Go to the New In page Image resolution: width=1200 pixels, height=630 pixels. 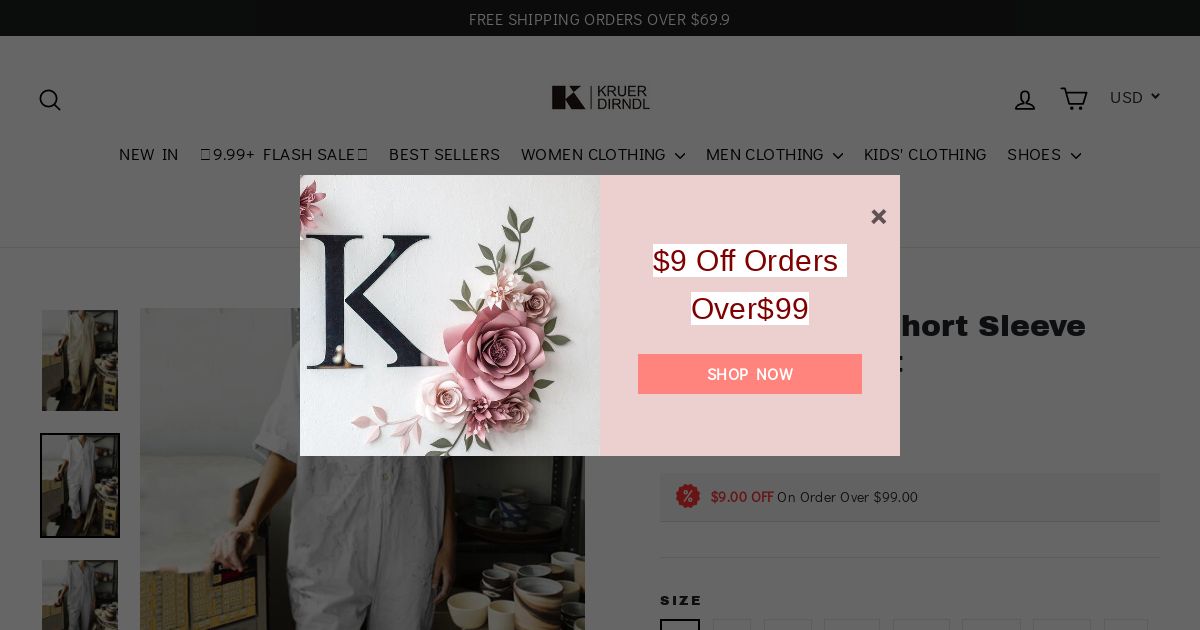pyautogui.click(x=149, y=155)
